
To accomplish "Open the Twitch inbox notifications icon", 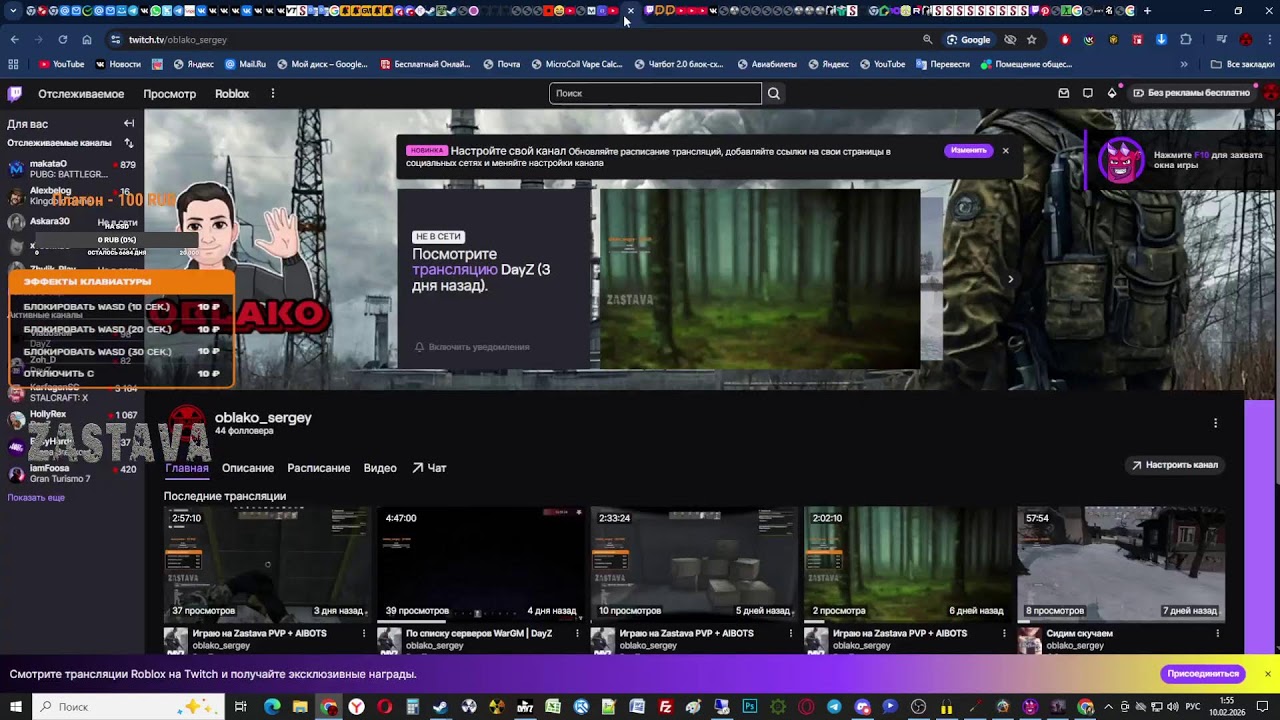I will pos(1063,93).
